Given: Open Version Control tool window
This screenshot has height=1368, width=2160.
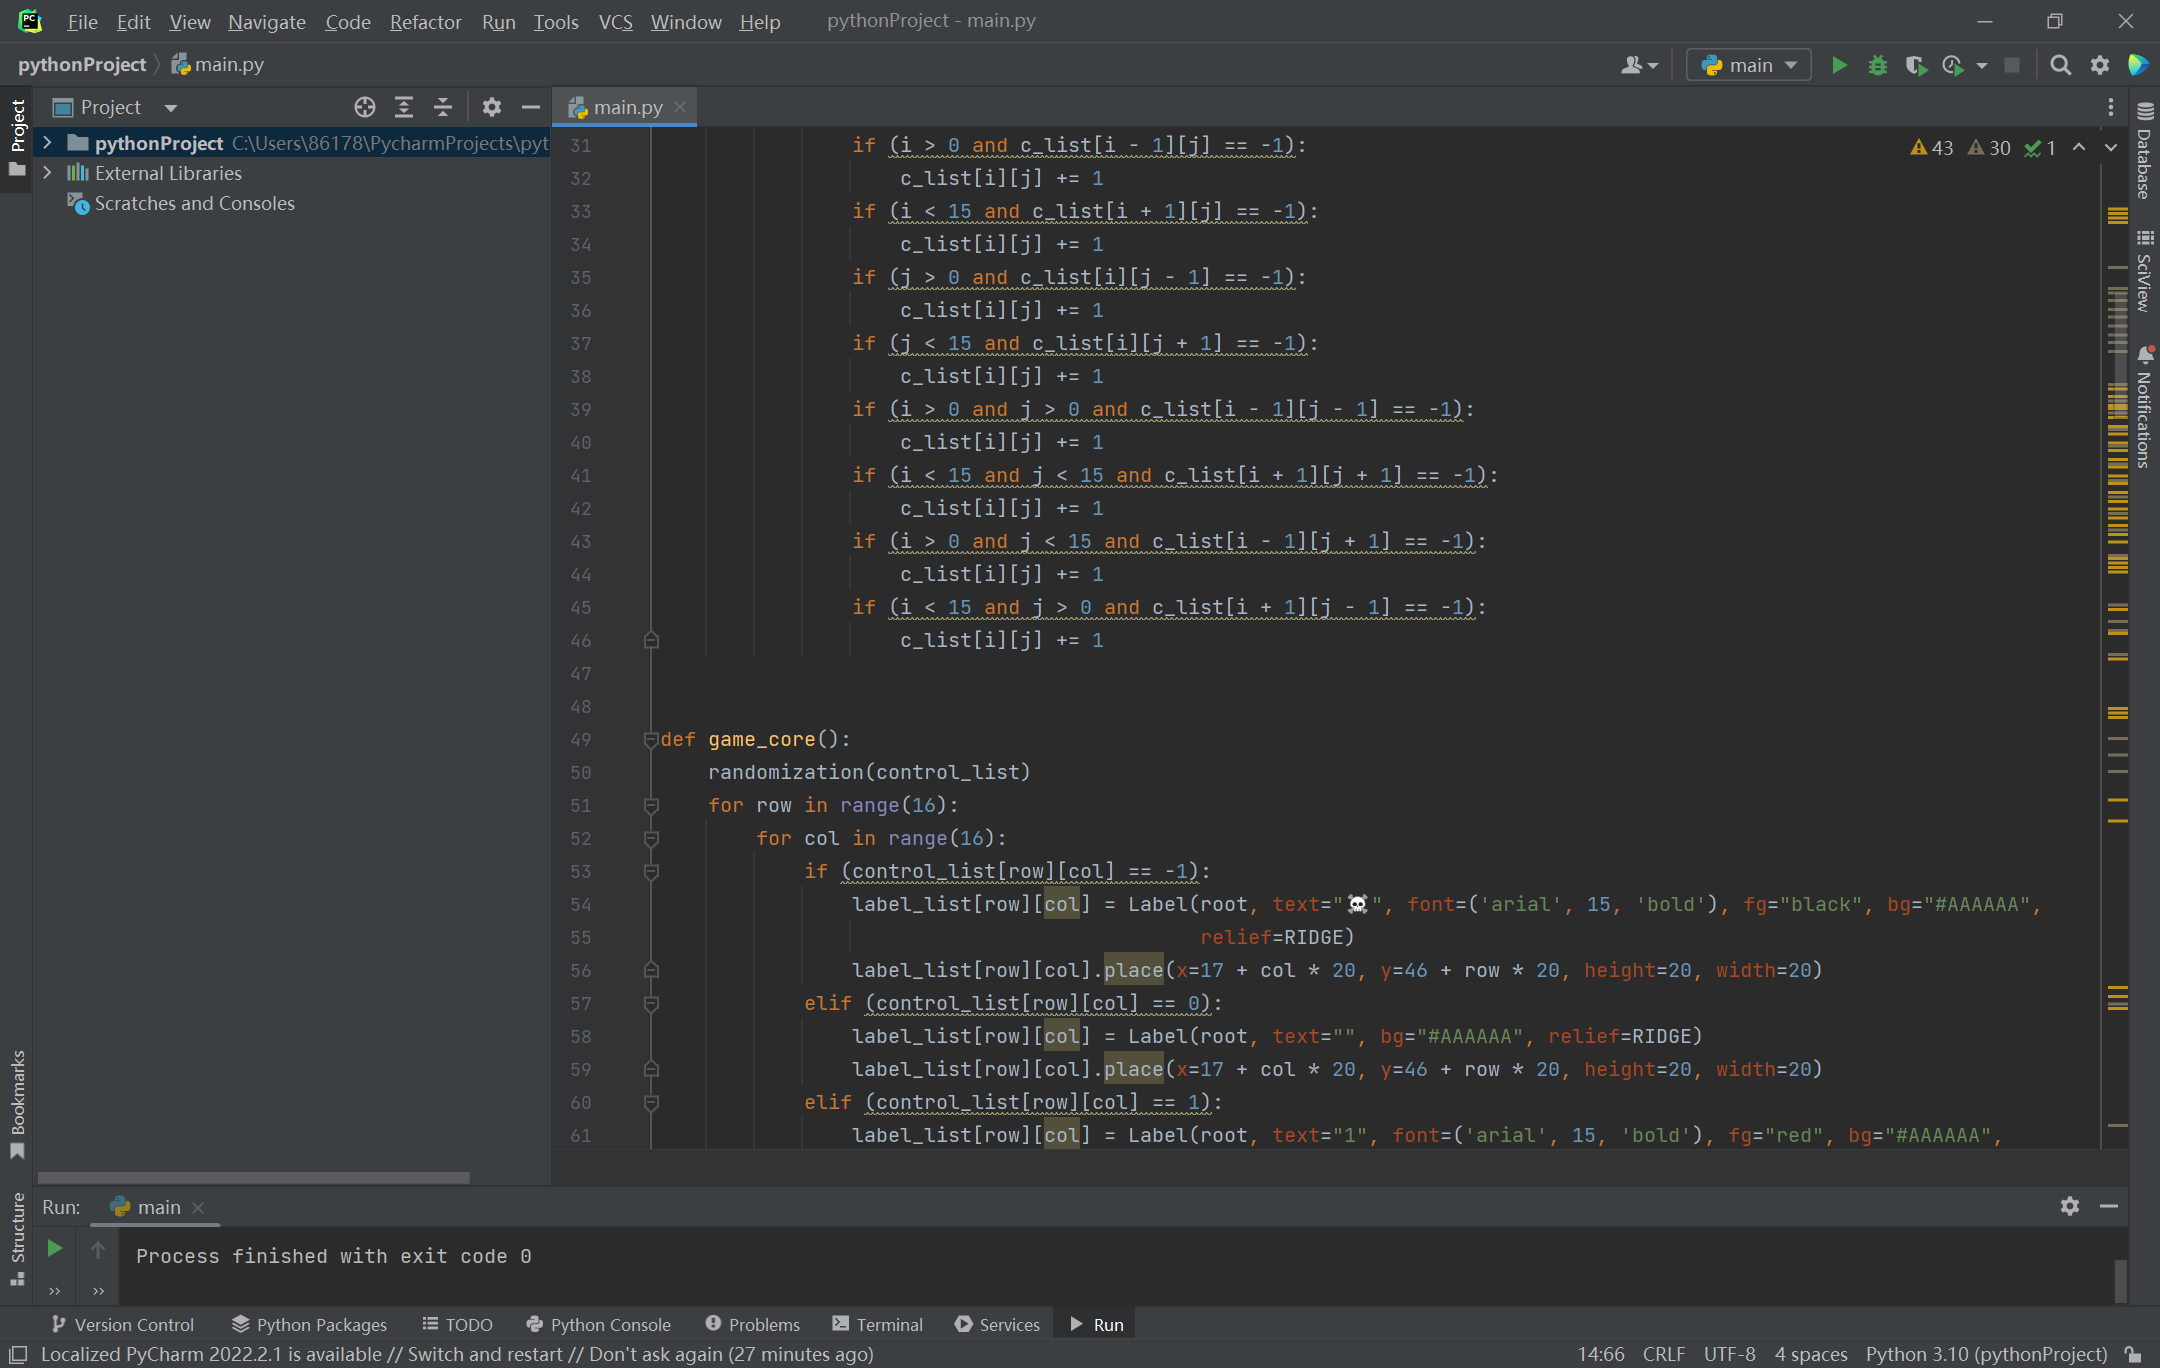Looking at the screenshot, I should pyautogui.click(x=122, y=1324).
